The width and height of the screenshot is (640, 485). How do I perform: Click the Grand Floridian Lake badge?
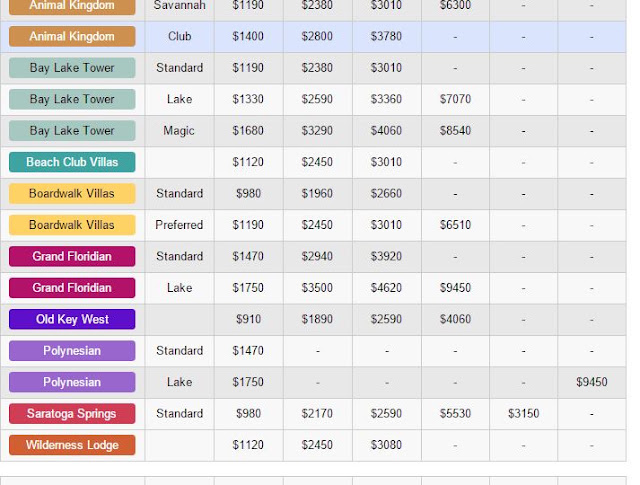click(x=72, y=288)
